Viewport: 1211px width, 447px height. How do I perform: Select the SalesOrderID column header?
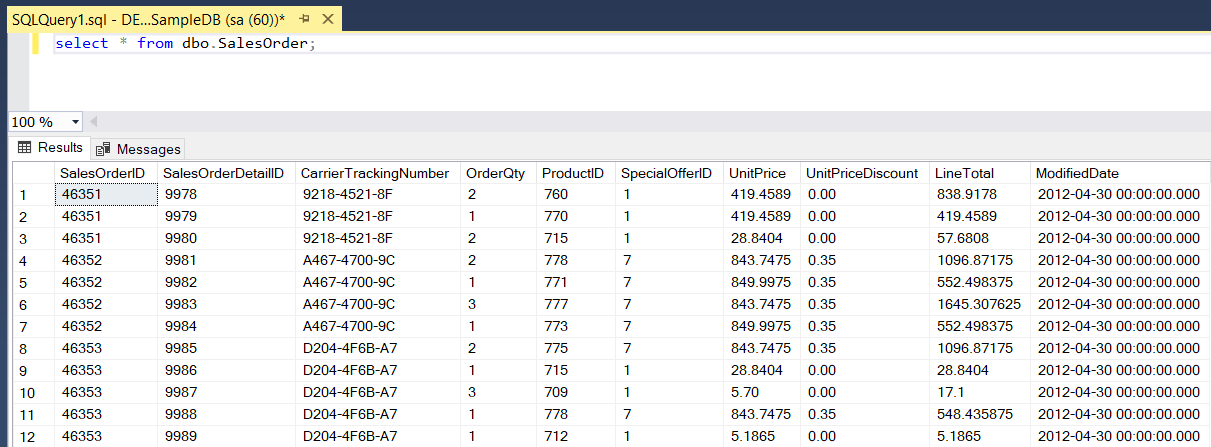tap(103, 173)
